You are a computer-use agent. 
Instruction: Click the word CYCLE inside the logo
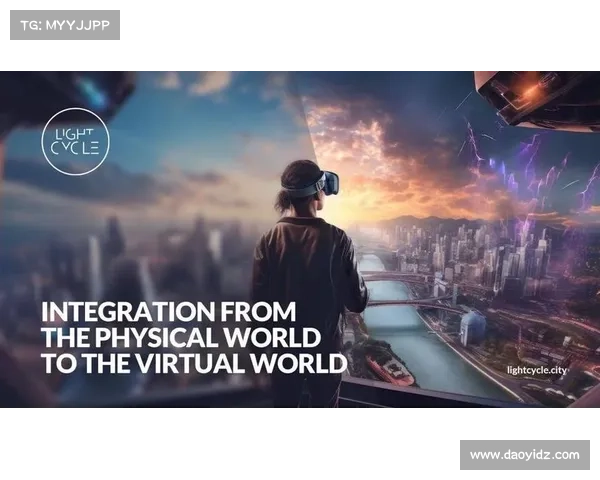point(77,149)
